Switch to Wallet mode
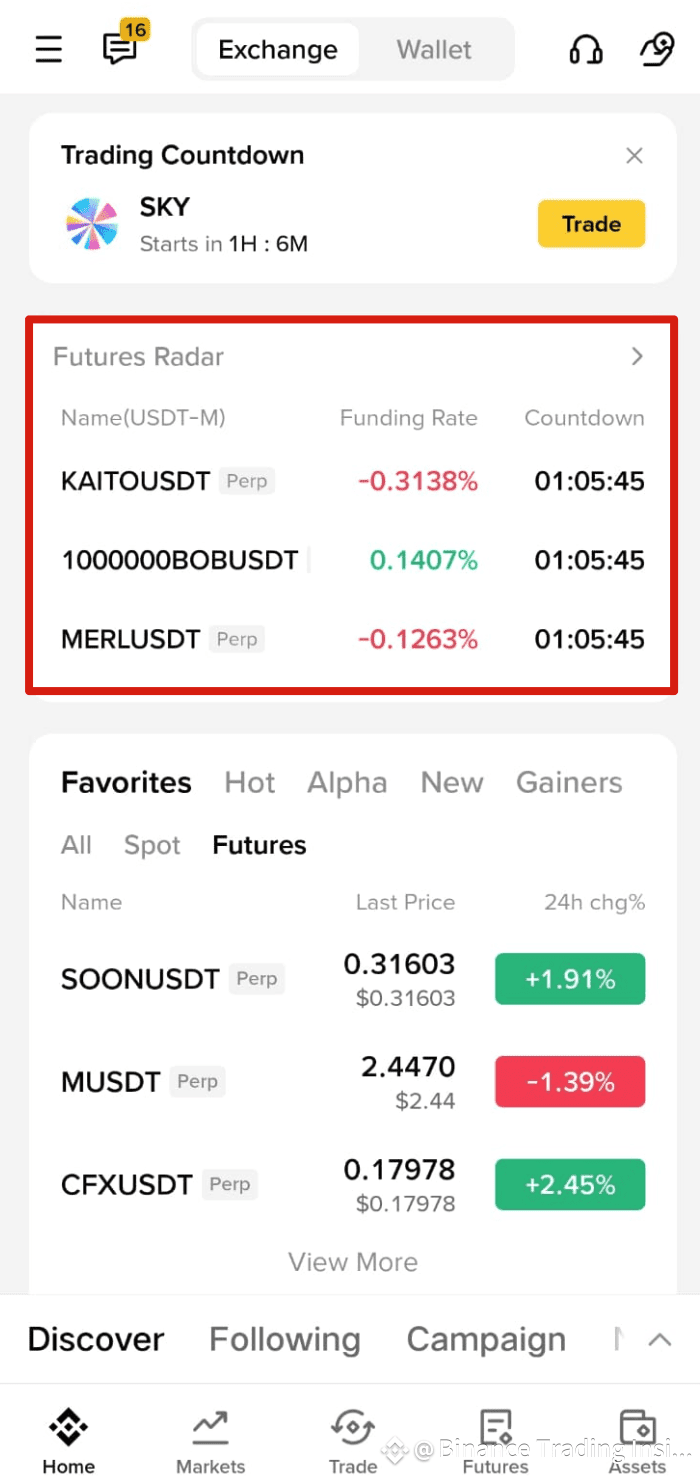700x1476 pixels. pos(434,50)
